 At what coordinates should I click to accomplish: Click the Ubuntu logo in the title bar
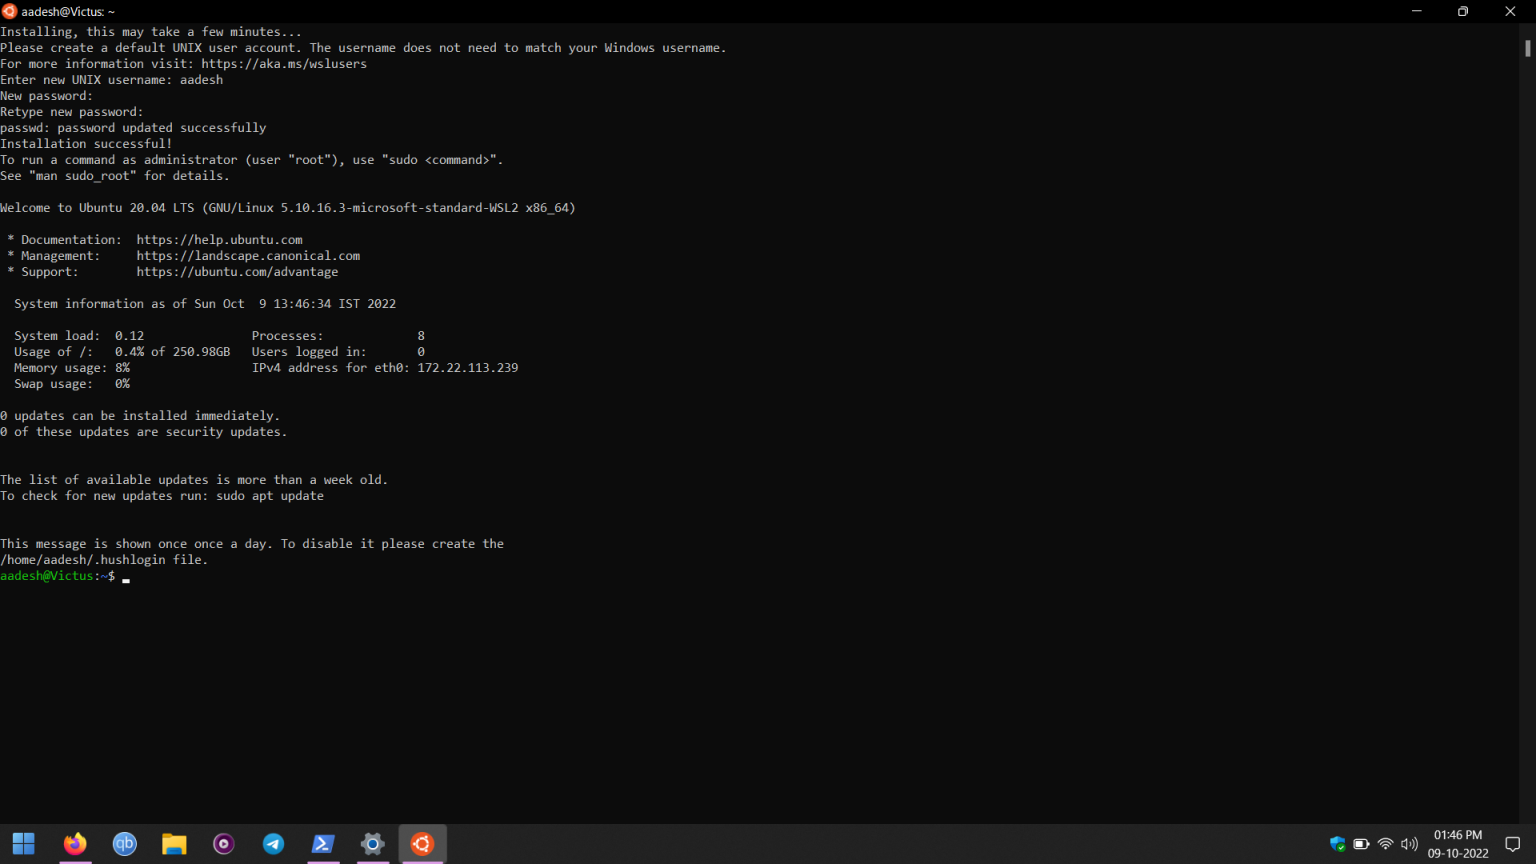tap(9, 11)
